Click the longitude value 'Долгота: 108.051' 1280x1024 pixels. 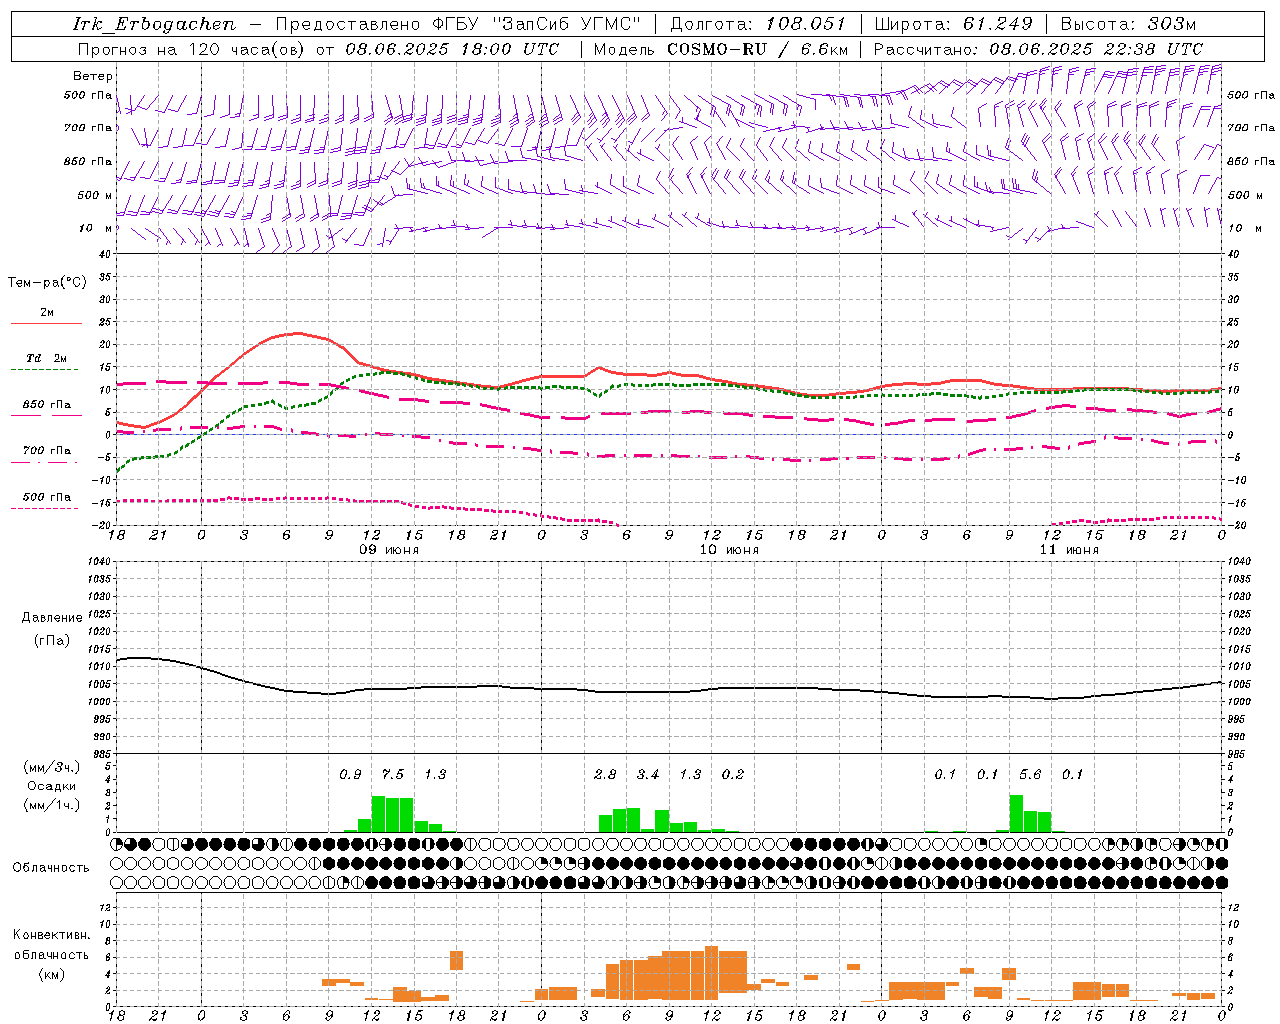tap(757, 24)
